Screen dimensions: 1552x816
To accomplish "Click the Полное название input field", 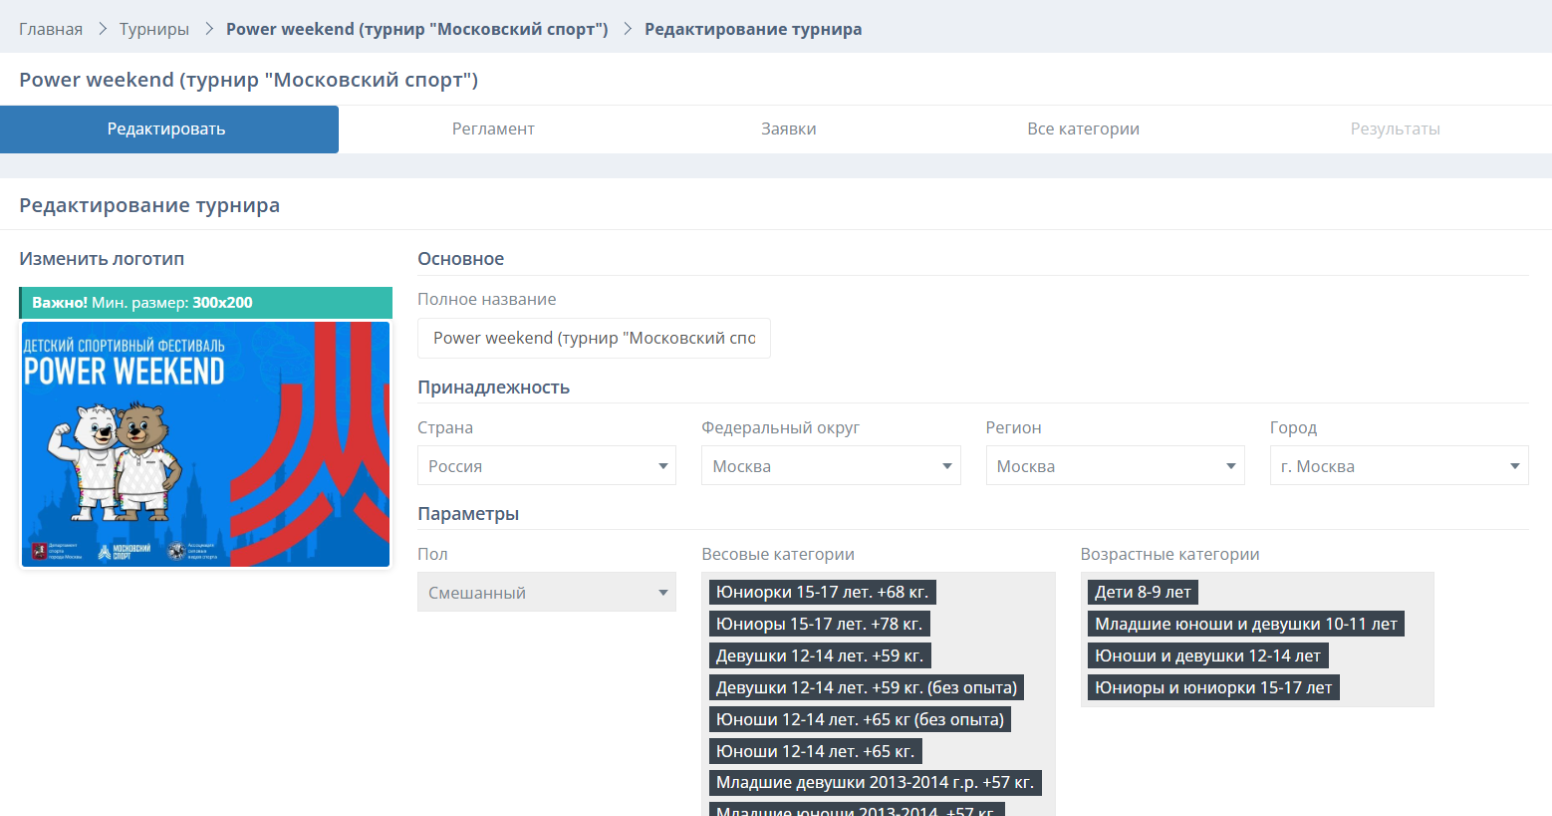I will point(593,338).
